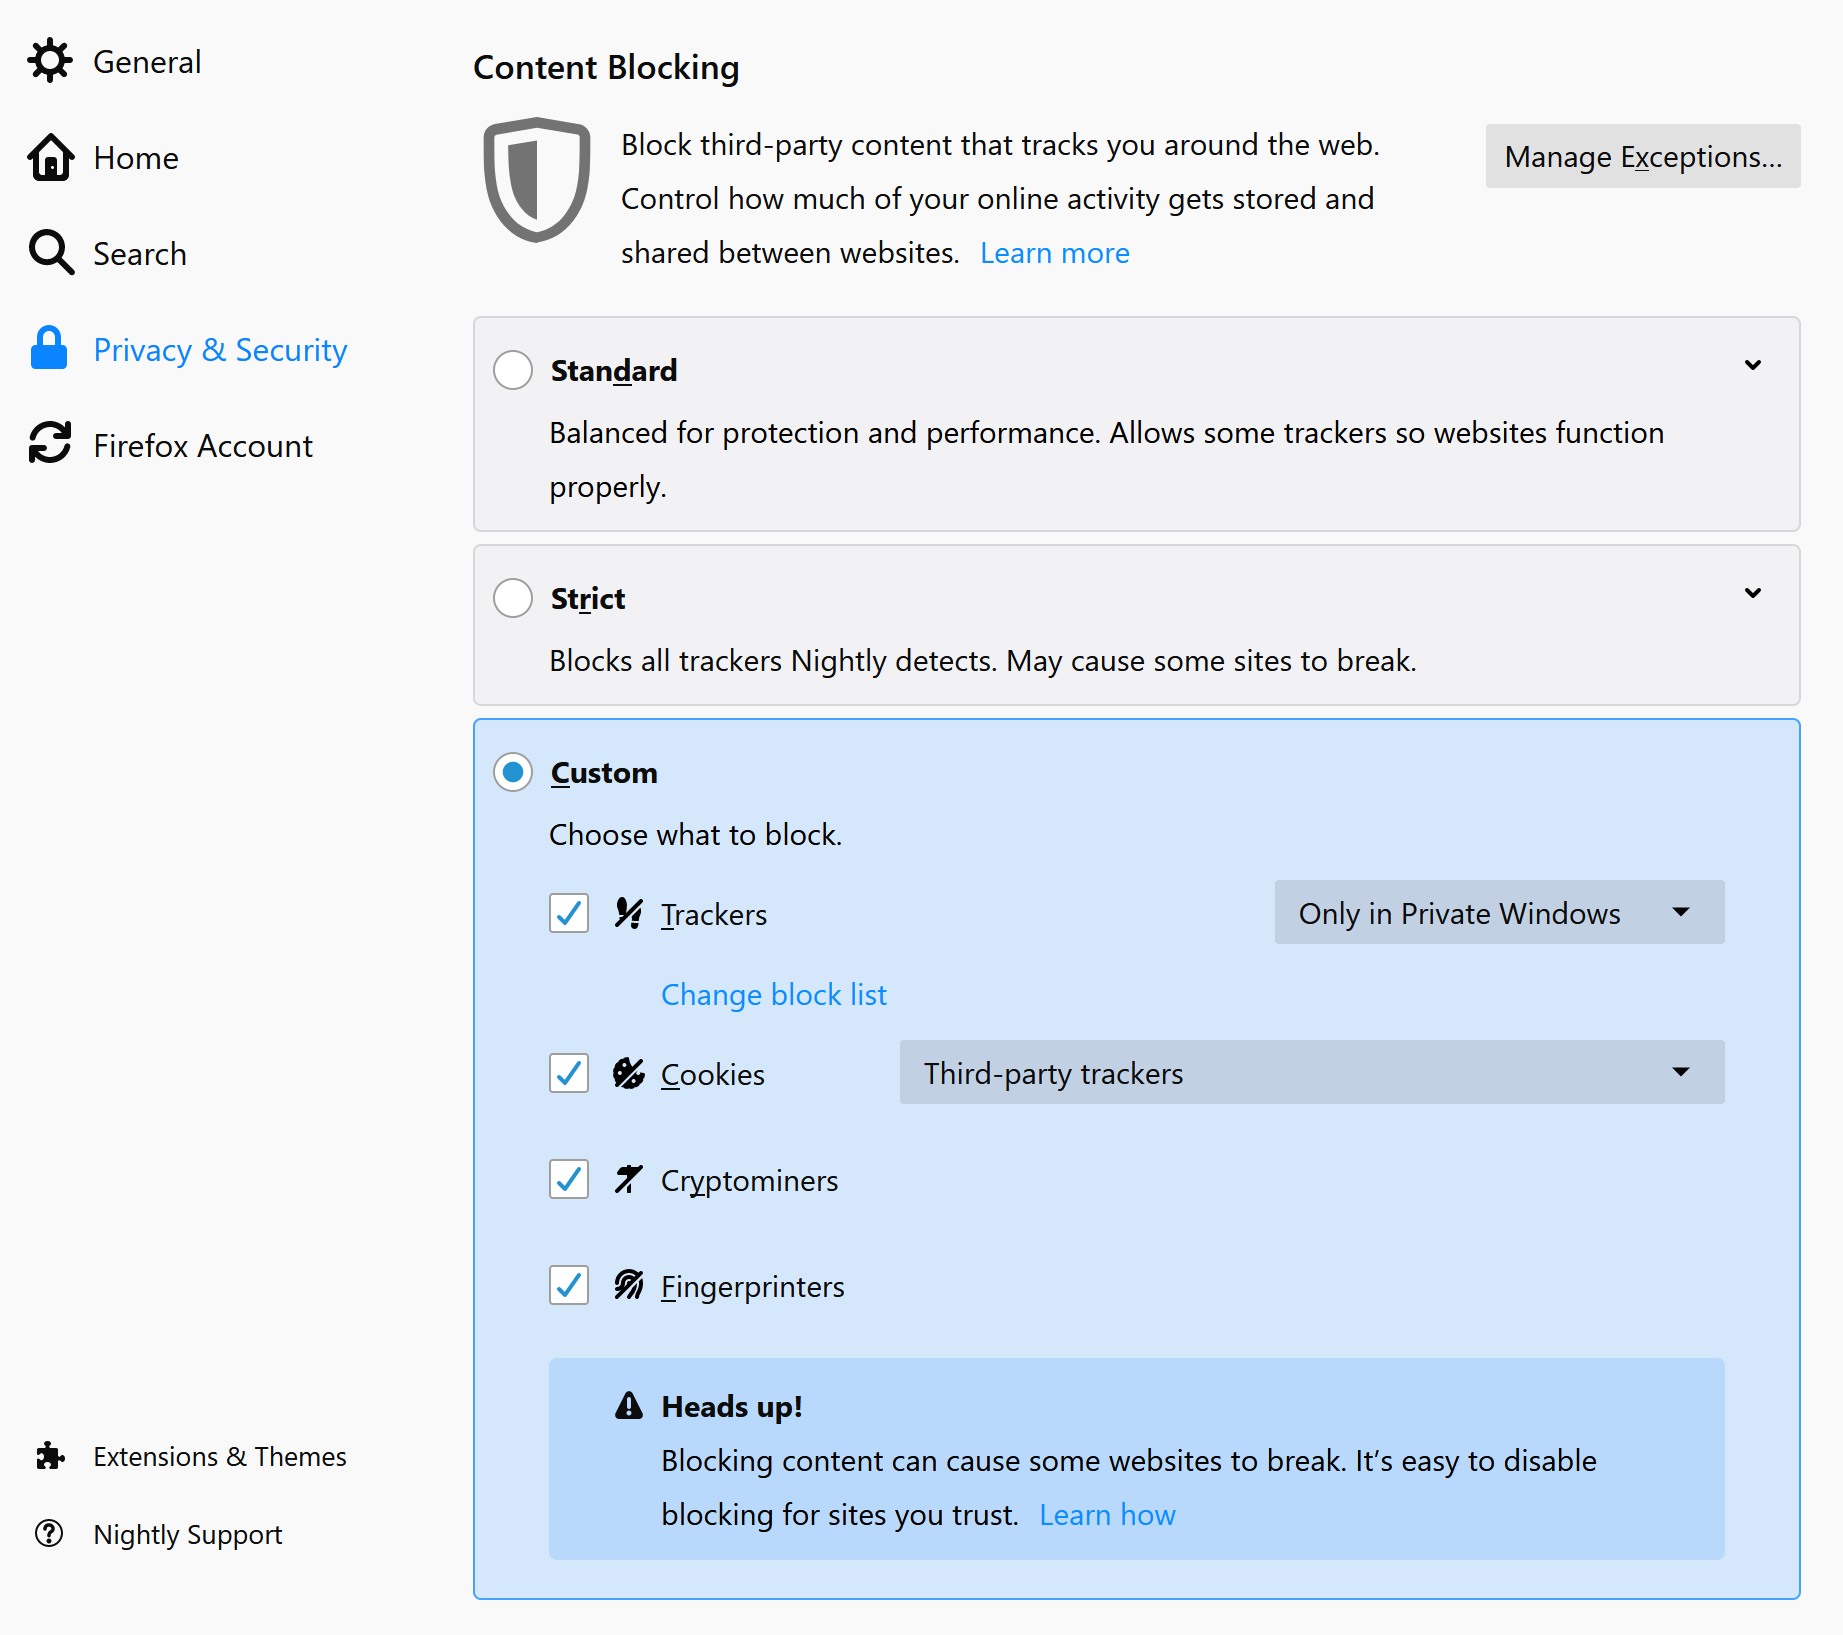The height and width of the screenshot is (1635, 1843).
Task: Click the Search magnifier icon
Action: 50,253
